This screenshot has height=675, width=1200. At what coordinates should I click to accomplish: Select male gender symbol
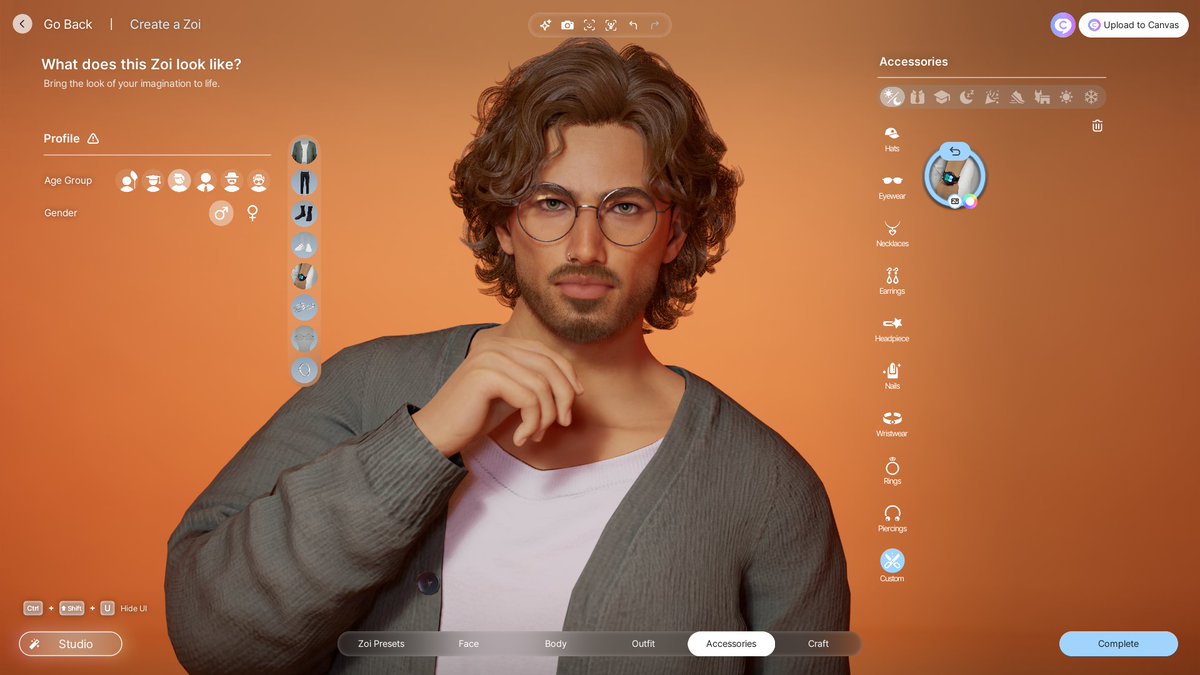221,213
